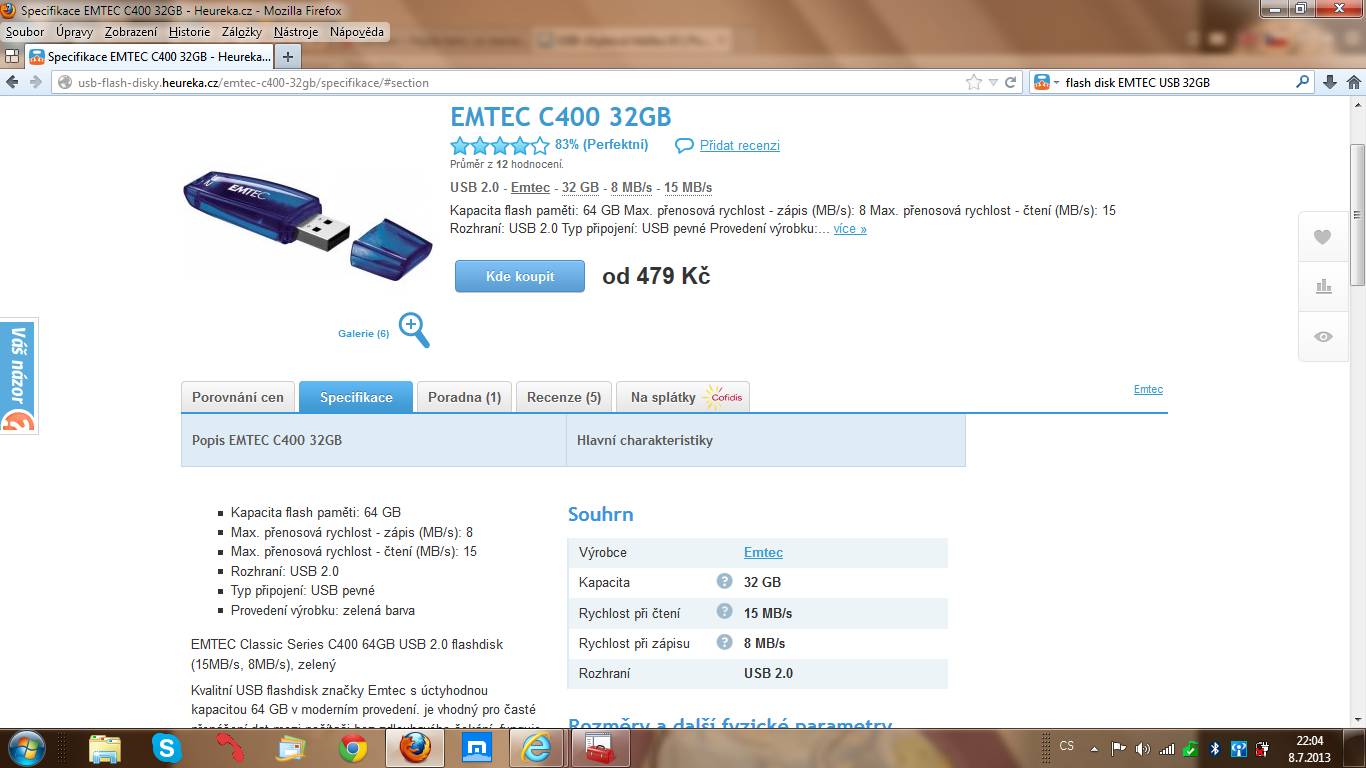The width and height of the screenshot is (1366, 768).
Task: Reload the page with the refresh icon
Action: click(x=1010, y=82)
